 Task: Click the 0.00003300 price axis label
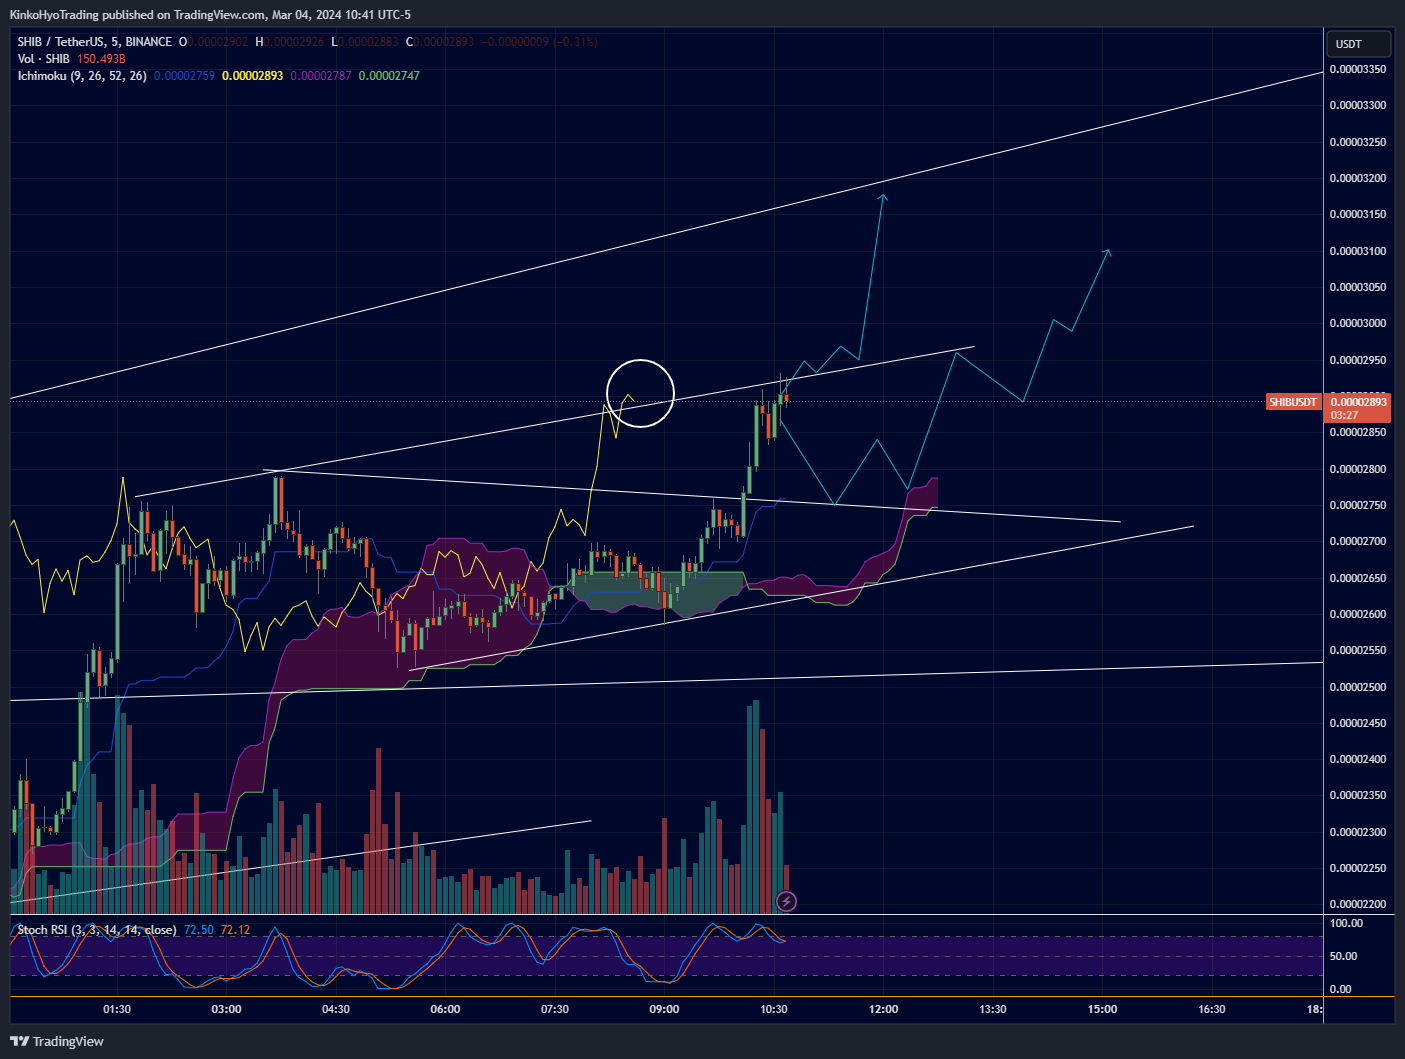tap(1358, 105)
